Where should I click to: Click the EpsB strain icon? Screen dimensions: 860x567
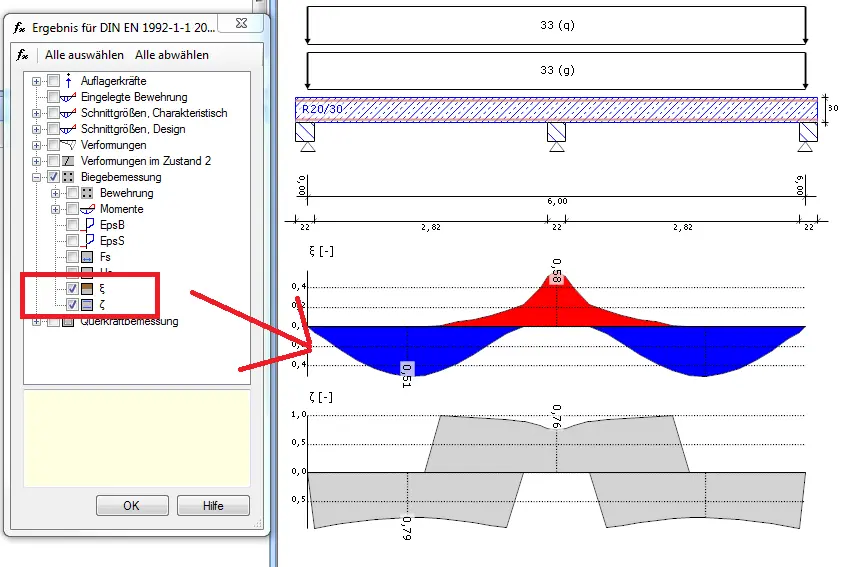tap(88, 225)
